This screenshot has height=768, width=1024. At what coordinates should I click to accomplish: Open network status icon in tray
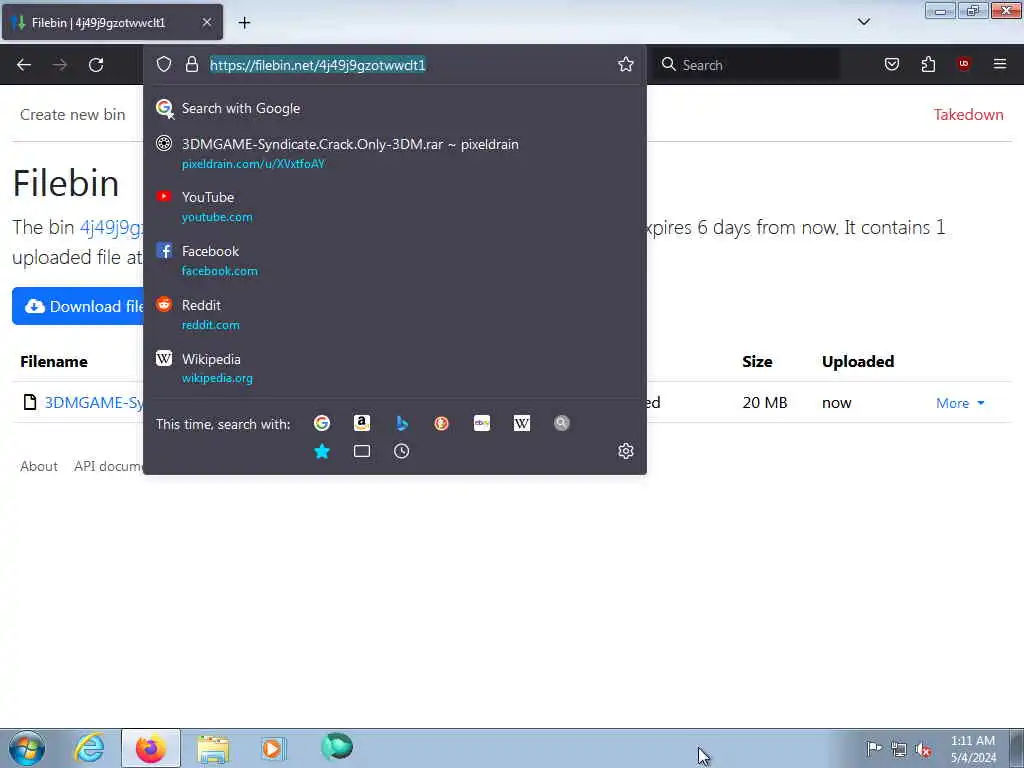pyautogui.click(x=899, y=749)
